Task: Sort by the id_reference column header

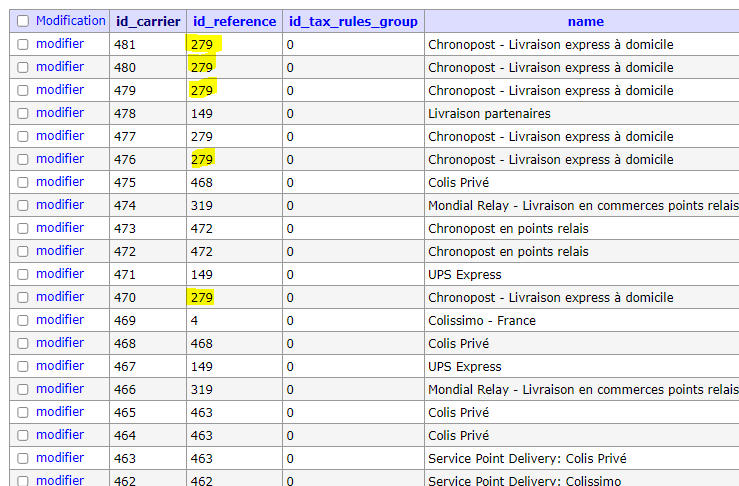Action: pyautogui.click(x=234, y=21)
